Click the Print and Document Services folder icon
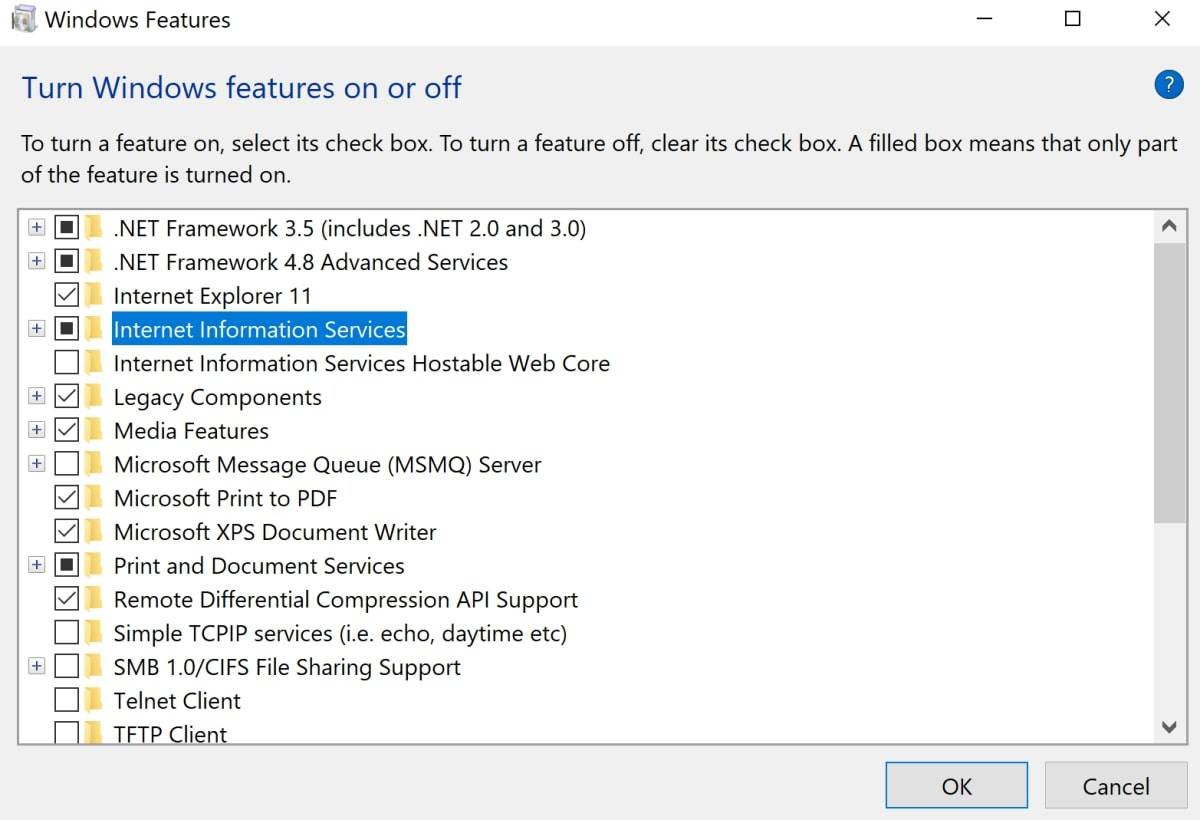The height and width of the screenshot is (820, 1200). click(94, 566)
